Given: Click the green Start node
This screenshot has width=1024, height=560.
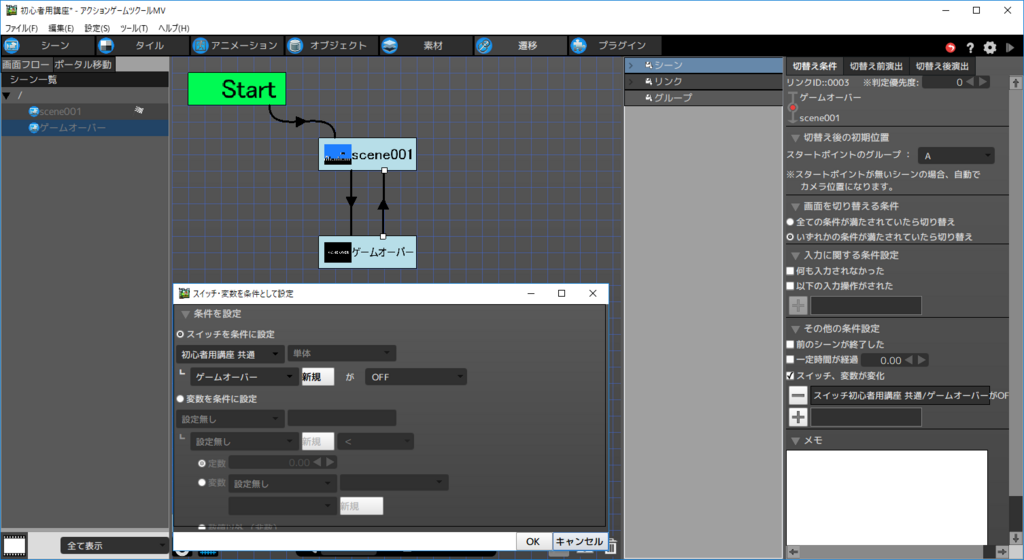Looking at the screenshot, I should (x=237, y=89).
